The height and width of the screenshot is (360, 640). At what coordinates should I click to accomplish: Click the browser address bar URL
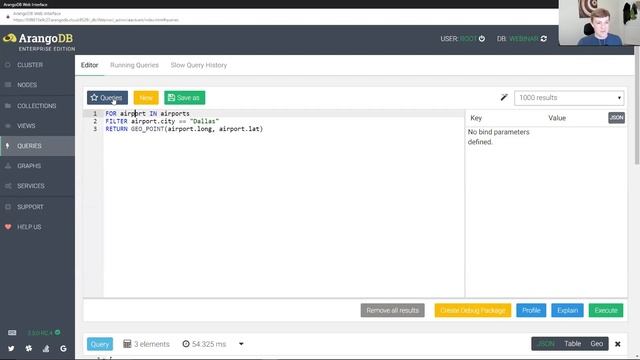coord(96,20)
